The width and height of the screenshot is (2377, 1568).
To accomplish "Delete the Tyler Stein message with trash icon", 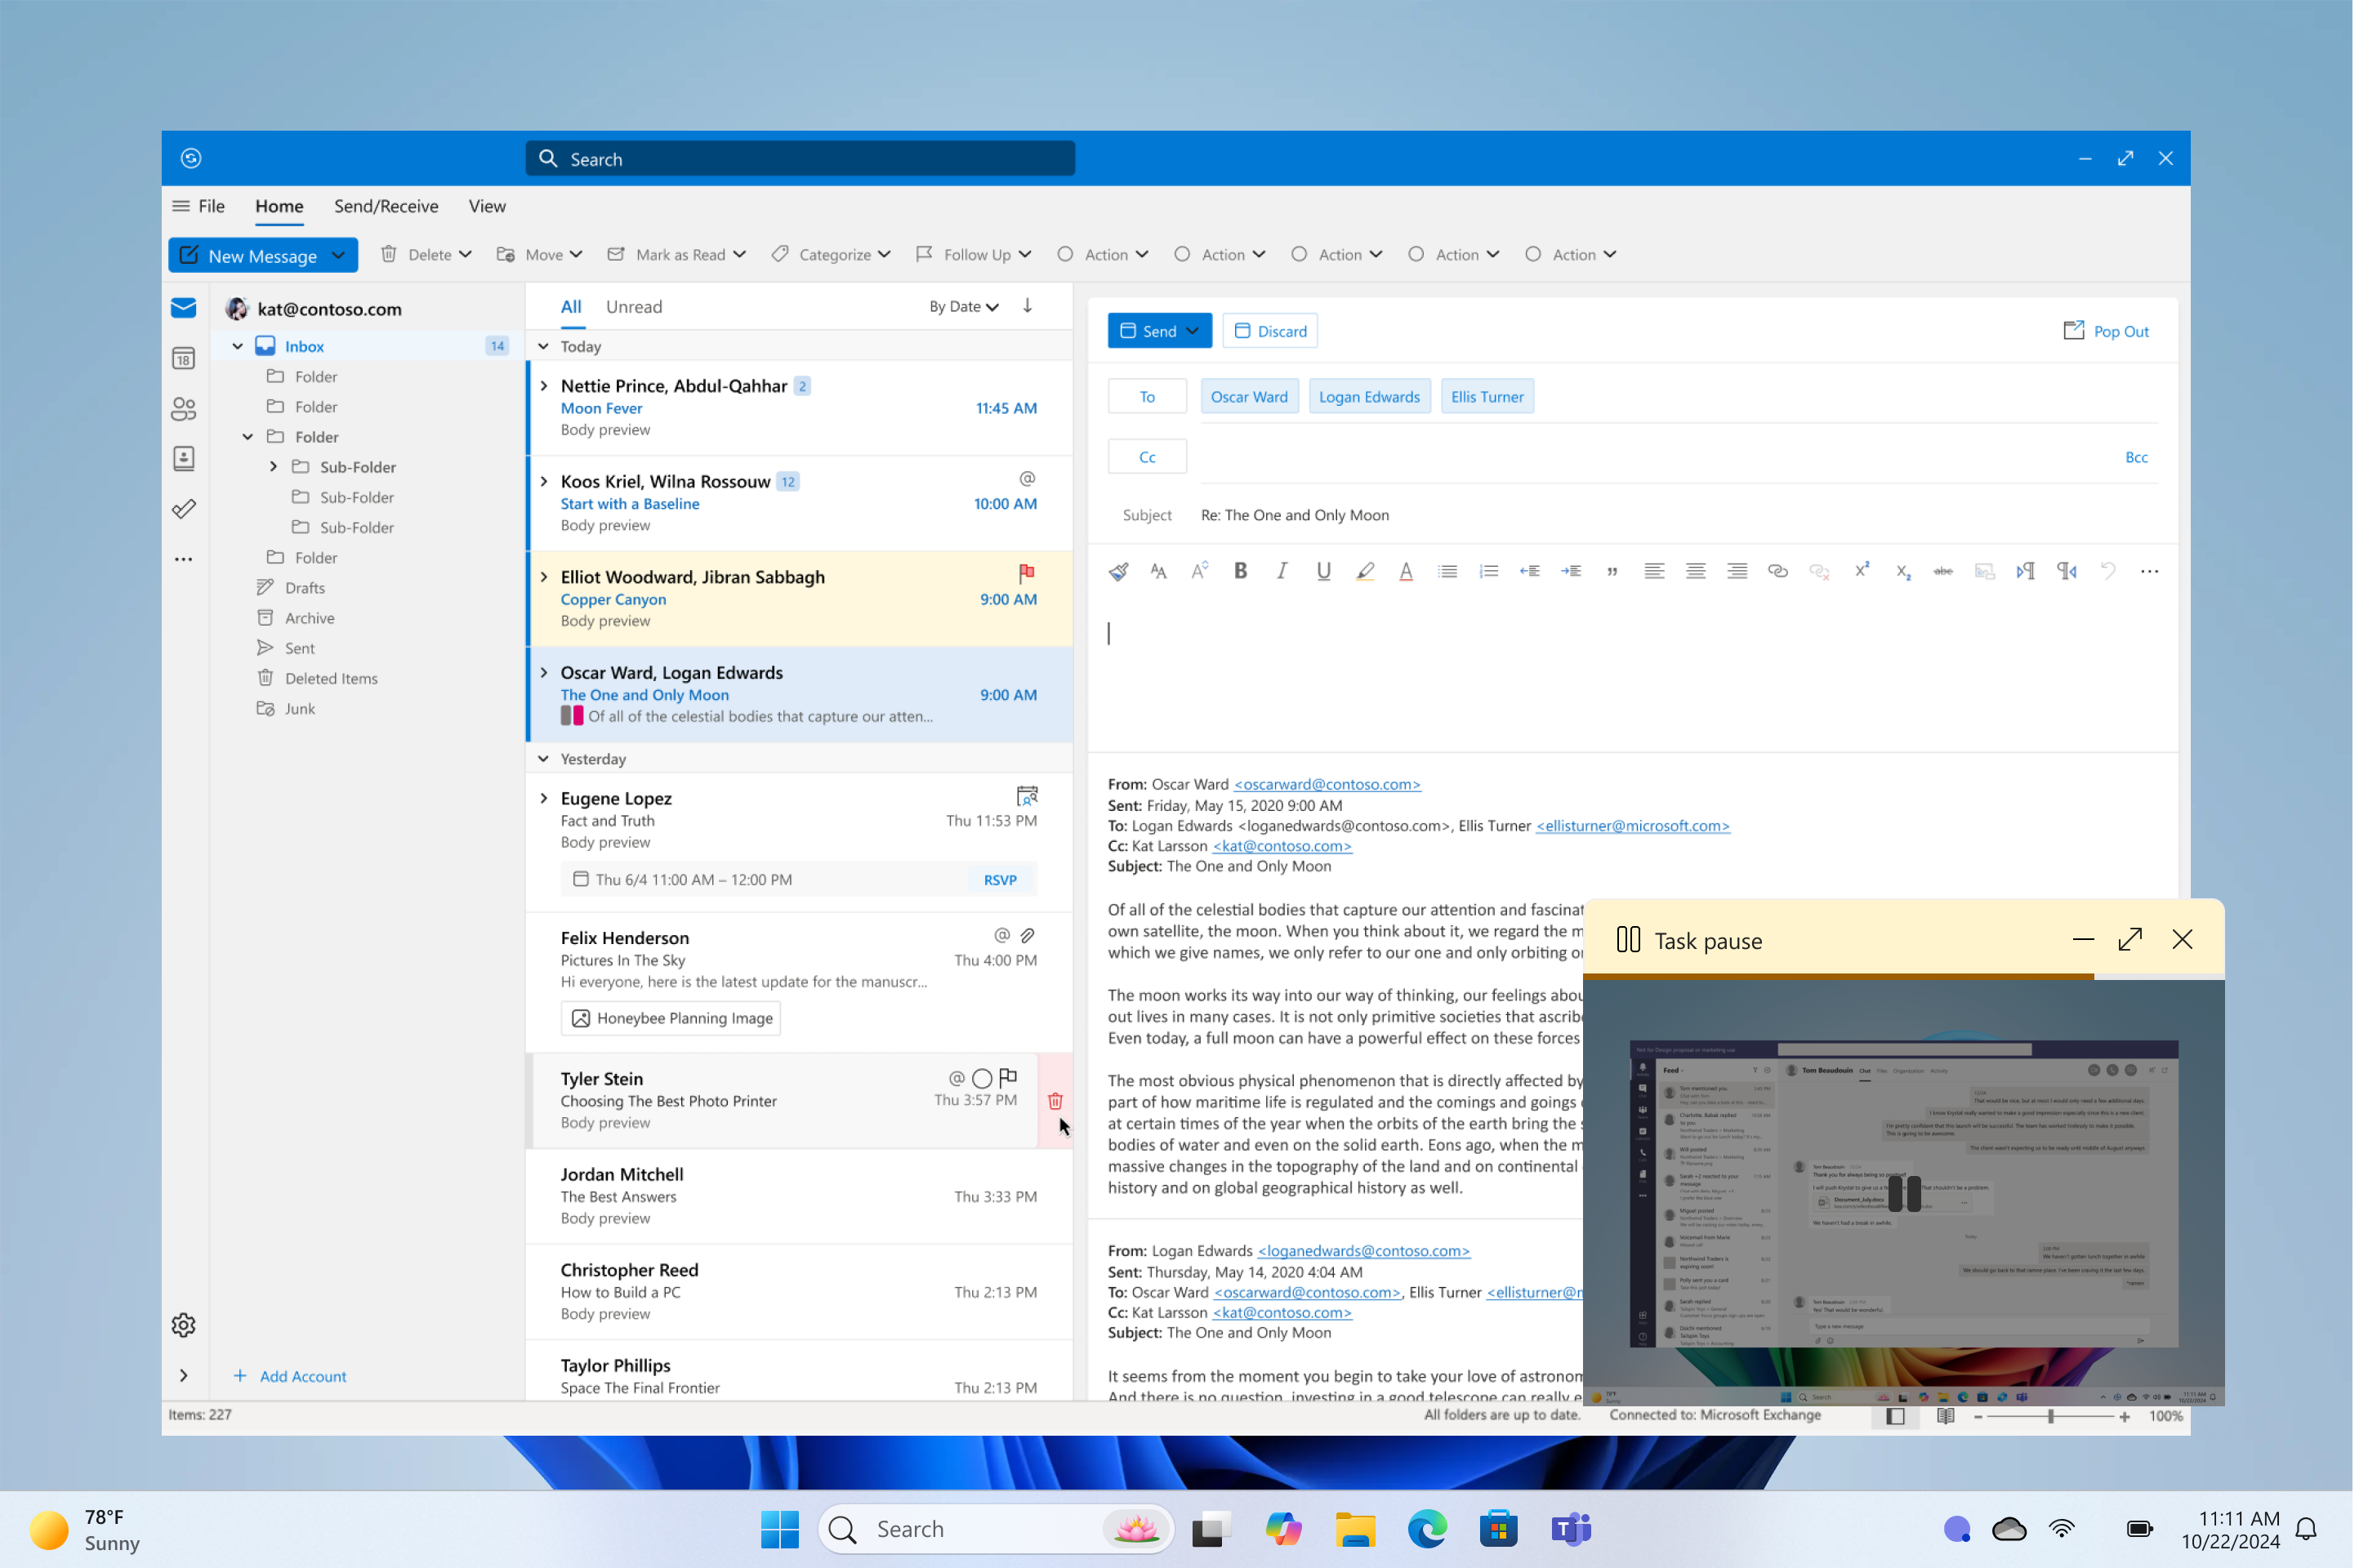I will (1066, 1112).
